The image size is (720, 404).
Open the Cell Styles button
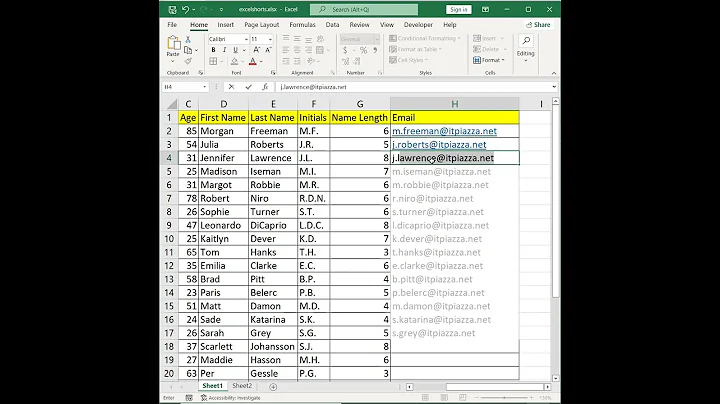409,60
